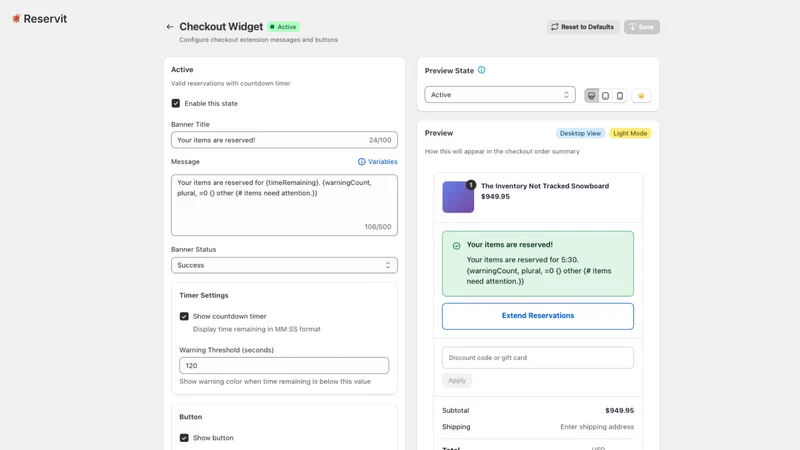This screenshot has width=800, height=450.
Task: Click the Save button
Action: coord(641,27)
